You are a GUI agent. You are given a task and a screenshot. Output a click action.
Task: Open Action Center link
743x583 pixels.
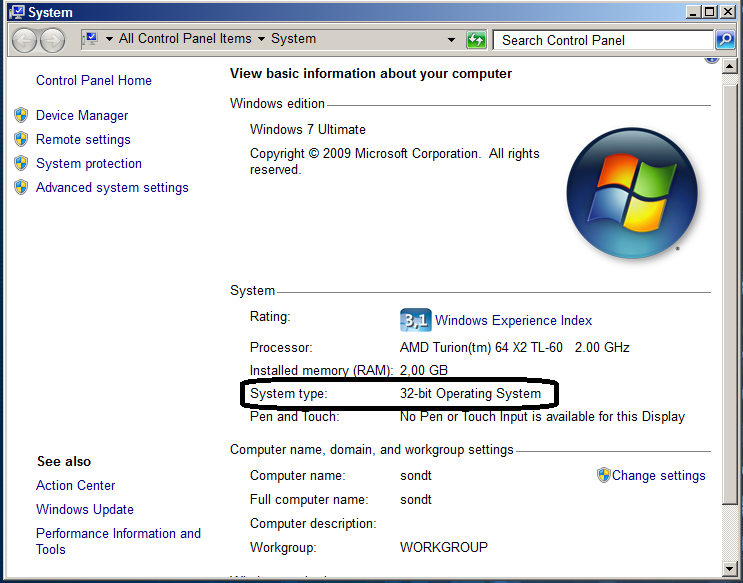pyautogui.click(x=76, y=485)
